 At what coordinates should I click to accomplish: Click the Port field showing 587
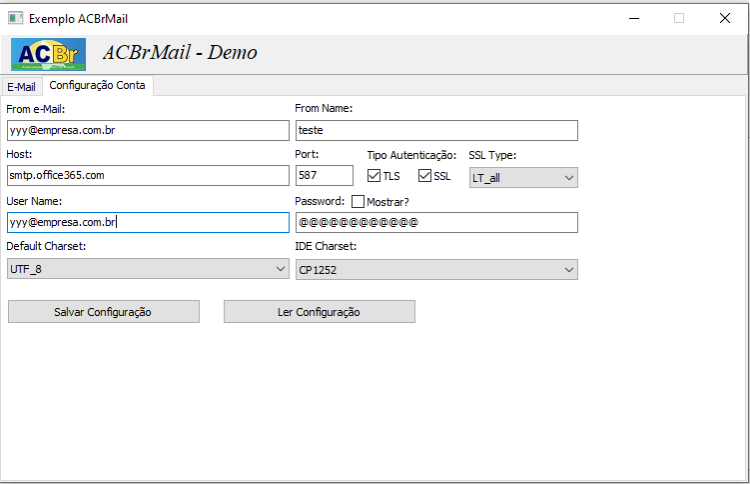click(x=324, y=176)
